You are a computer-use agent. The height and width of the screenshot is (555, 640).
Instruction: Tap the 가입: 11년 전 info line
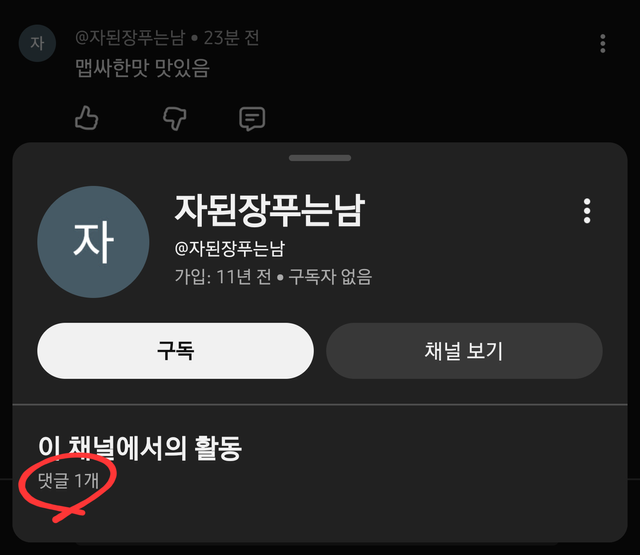coord(223,276)
